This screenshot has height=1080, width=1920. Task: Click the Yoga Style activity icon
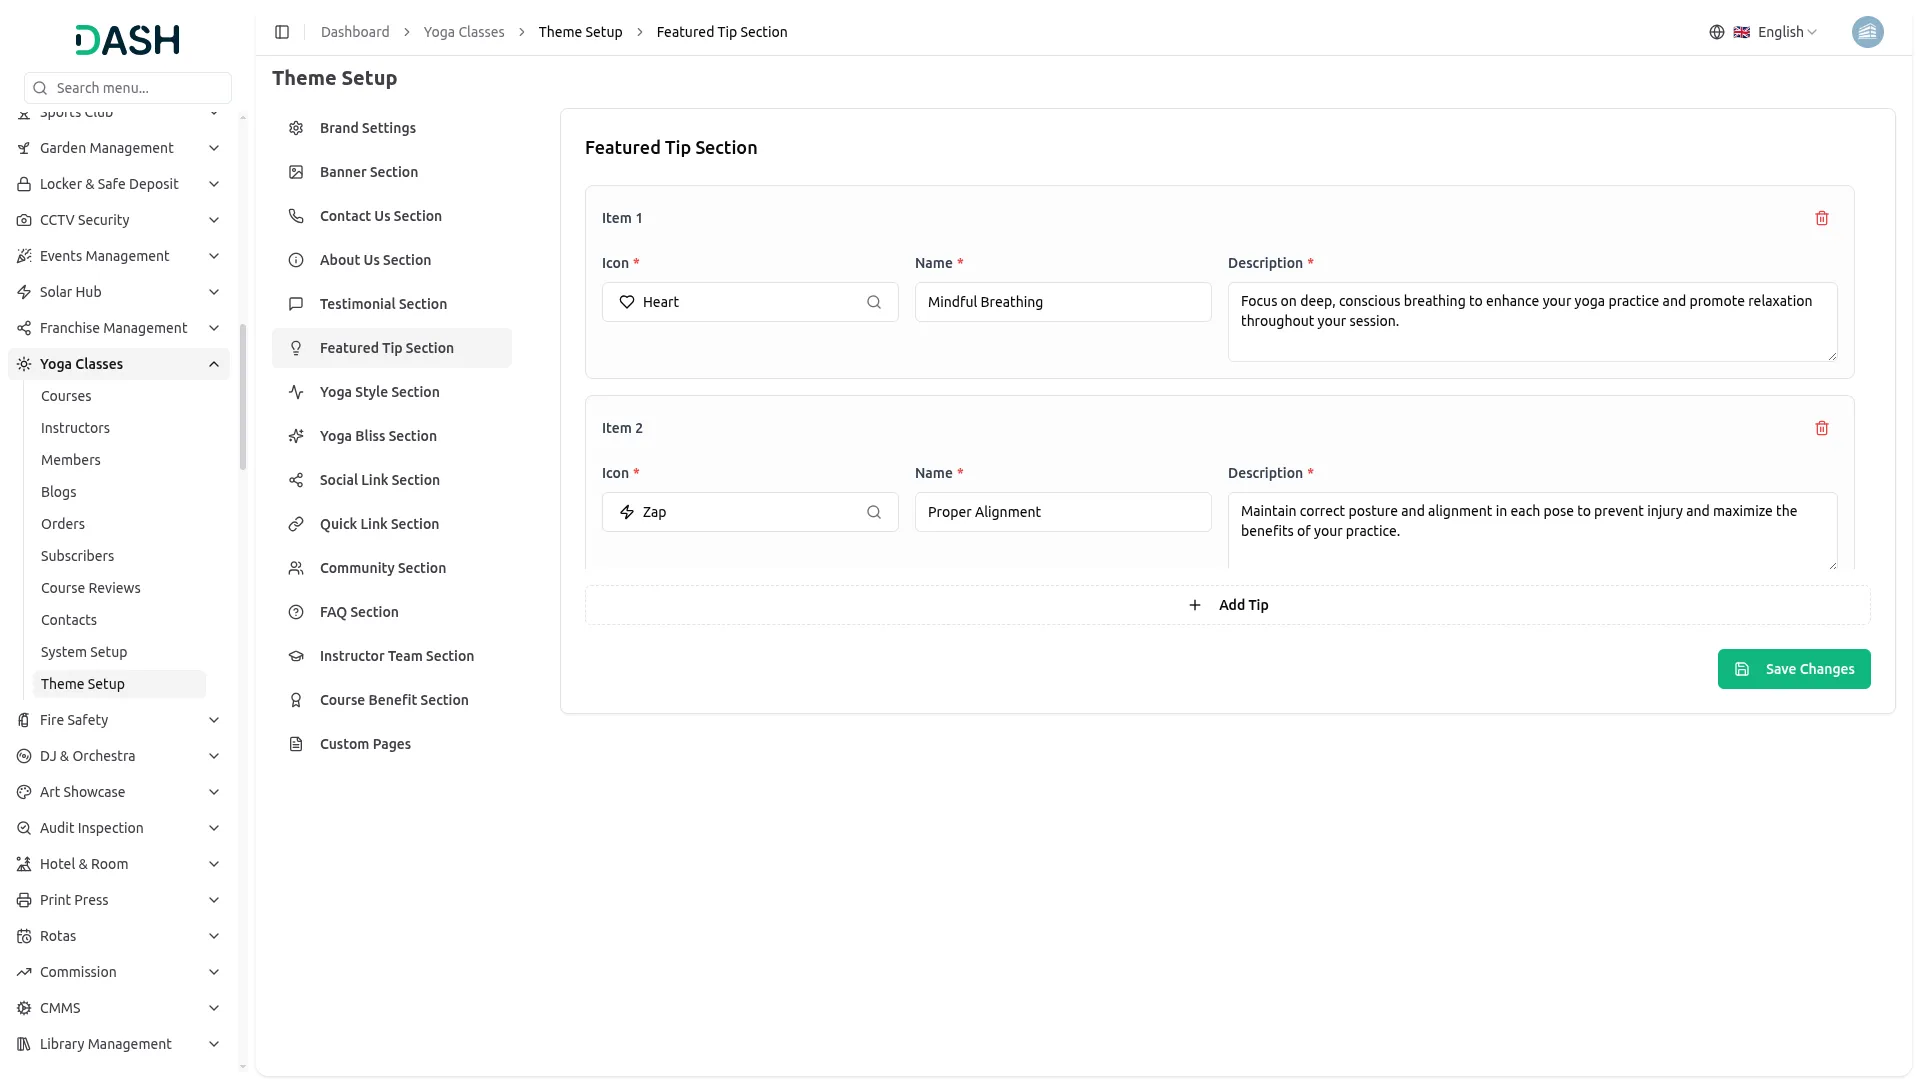coord(296,392)
